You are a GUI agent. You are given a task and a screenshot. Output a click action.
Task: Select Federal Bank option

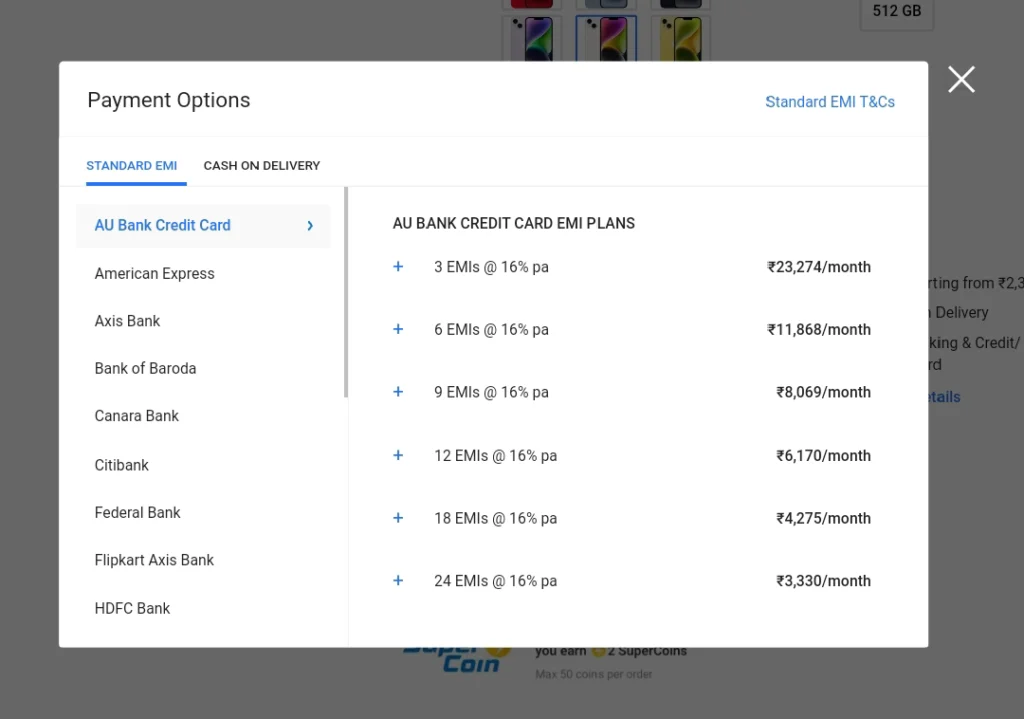[137, 513]
